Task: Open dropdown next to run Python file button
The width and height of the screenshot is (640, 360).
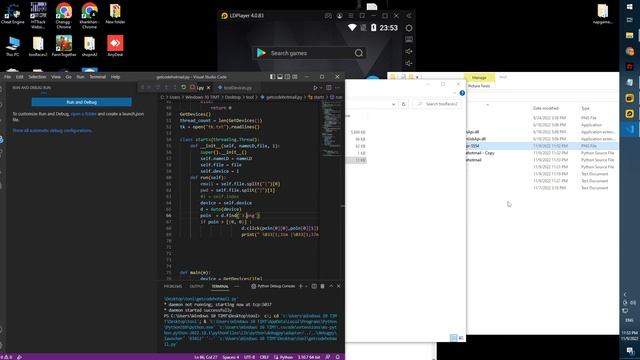Action: click(x=321, y=87)
